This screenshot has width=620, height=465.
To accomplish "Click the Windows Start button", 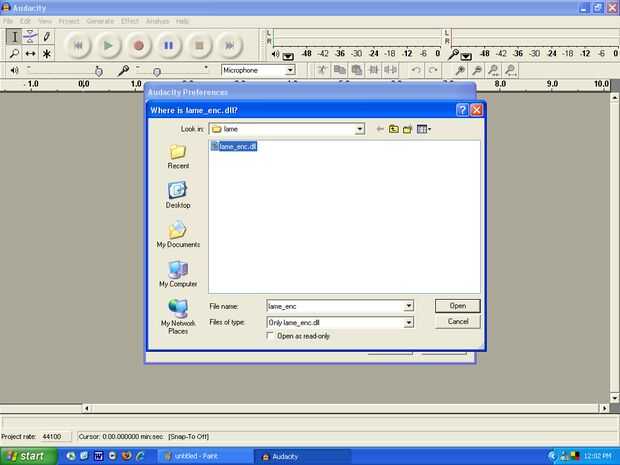I will point(28,456).
